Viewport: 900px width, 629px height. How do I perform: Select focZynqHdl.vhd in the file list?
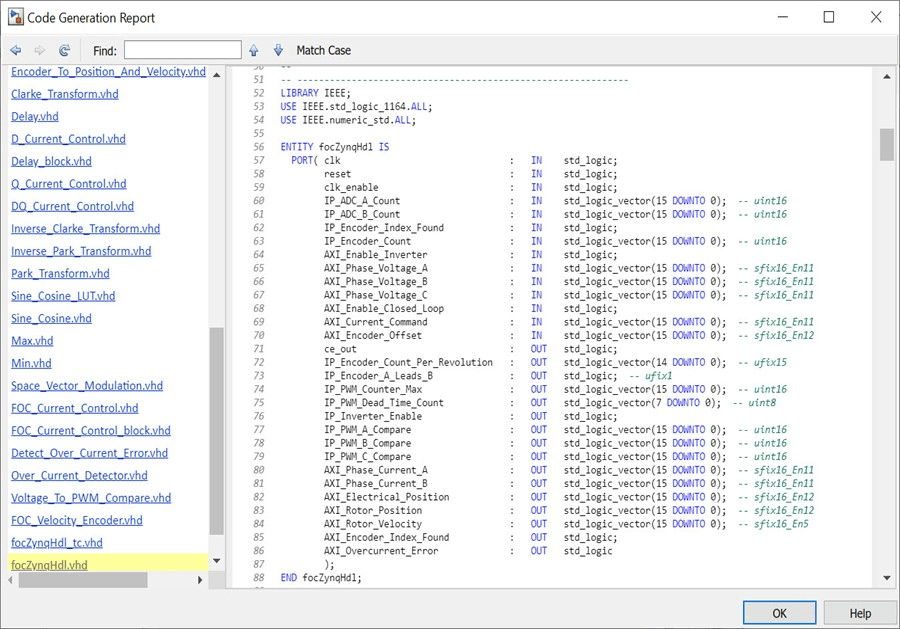point(49,565)
